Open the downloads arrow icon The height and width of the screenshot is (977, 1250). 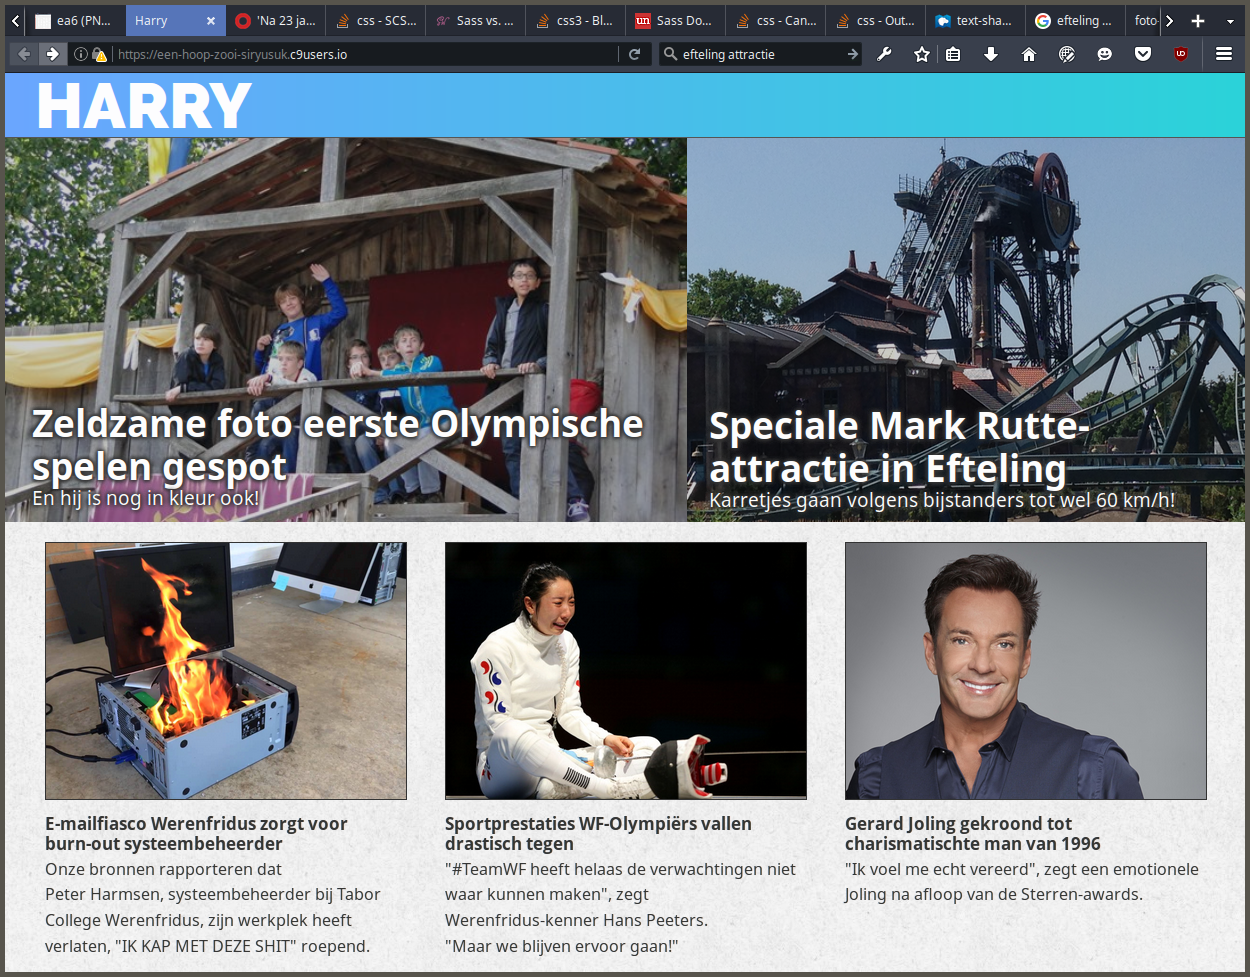tap(991, 54)
